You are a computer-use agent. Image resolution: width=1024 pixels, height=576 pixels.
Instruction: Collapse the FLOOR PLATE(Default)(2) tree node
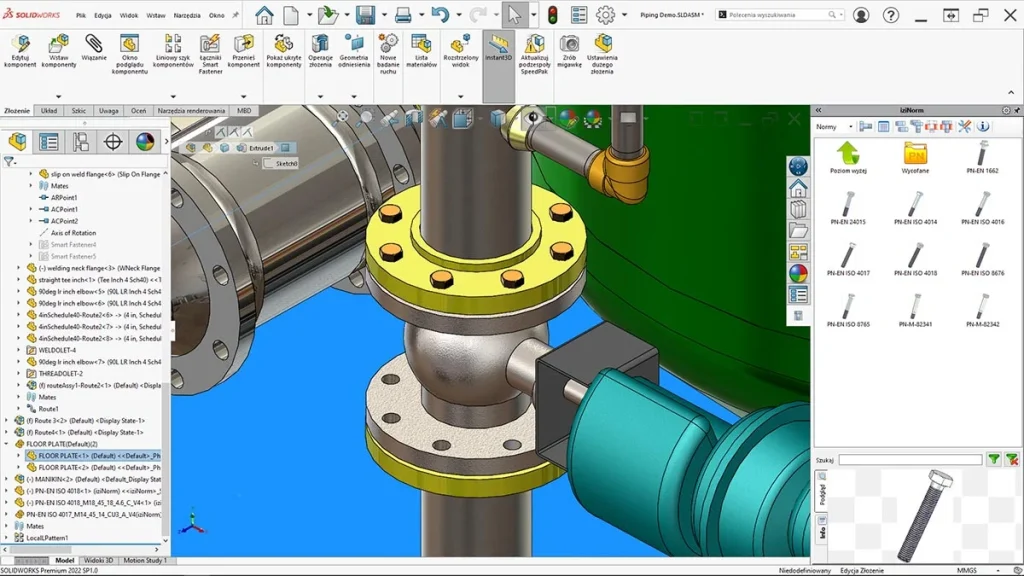(x=7, y=444)
